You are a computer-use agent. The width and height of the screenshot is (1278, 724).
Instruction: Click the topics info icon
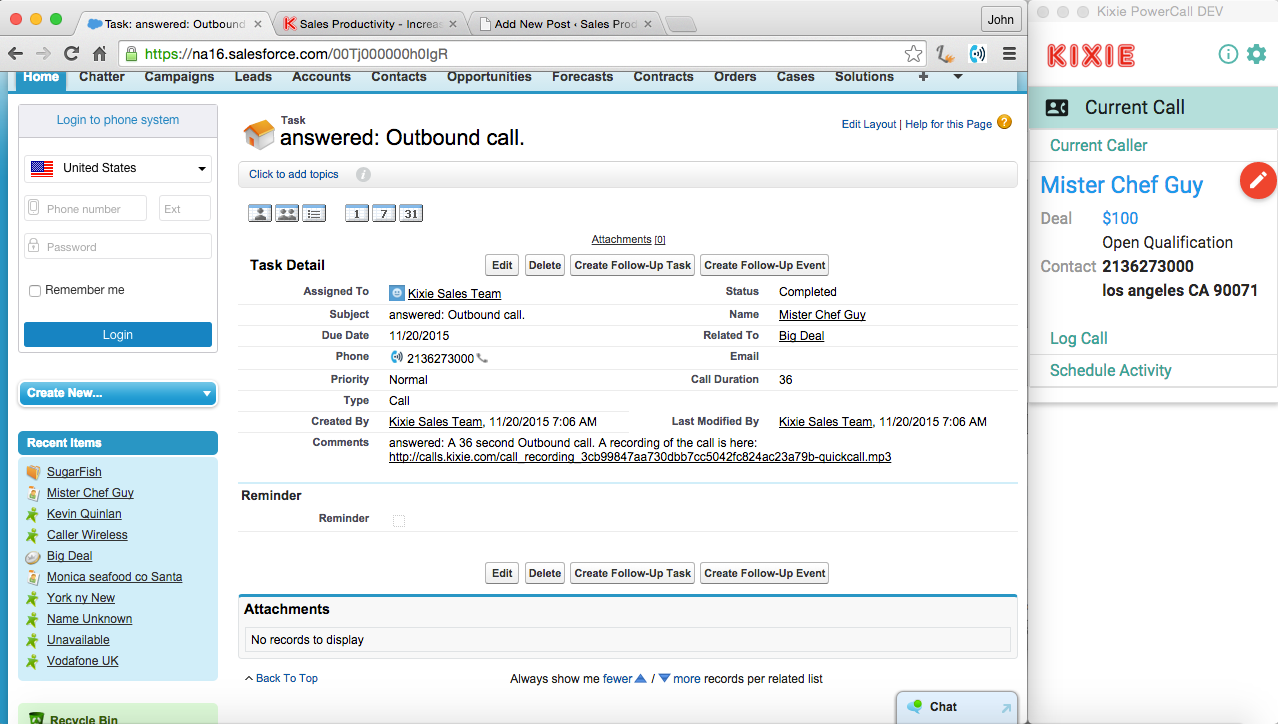[x=363, y=174]
